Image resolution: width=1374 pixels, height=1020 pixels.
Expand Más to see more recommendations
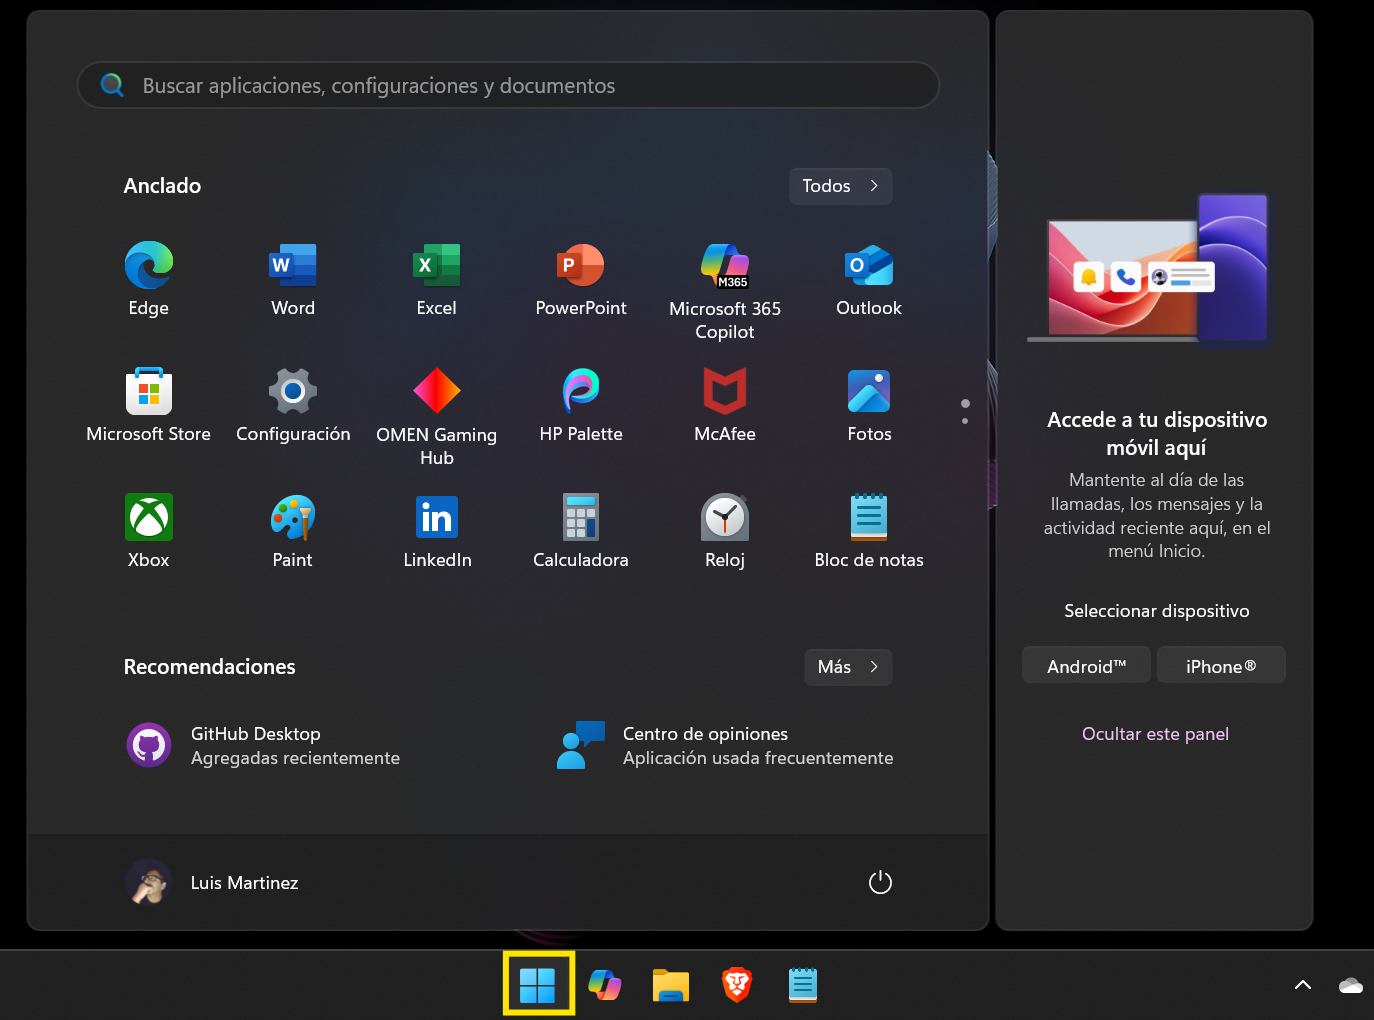847,667
